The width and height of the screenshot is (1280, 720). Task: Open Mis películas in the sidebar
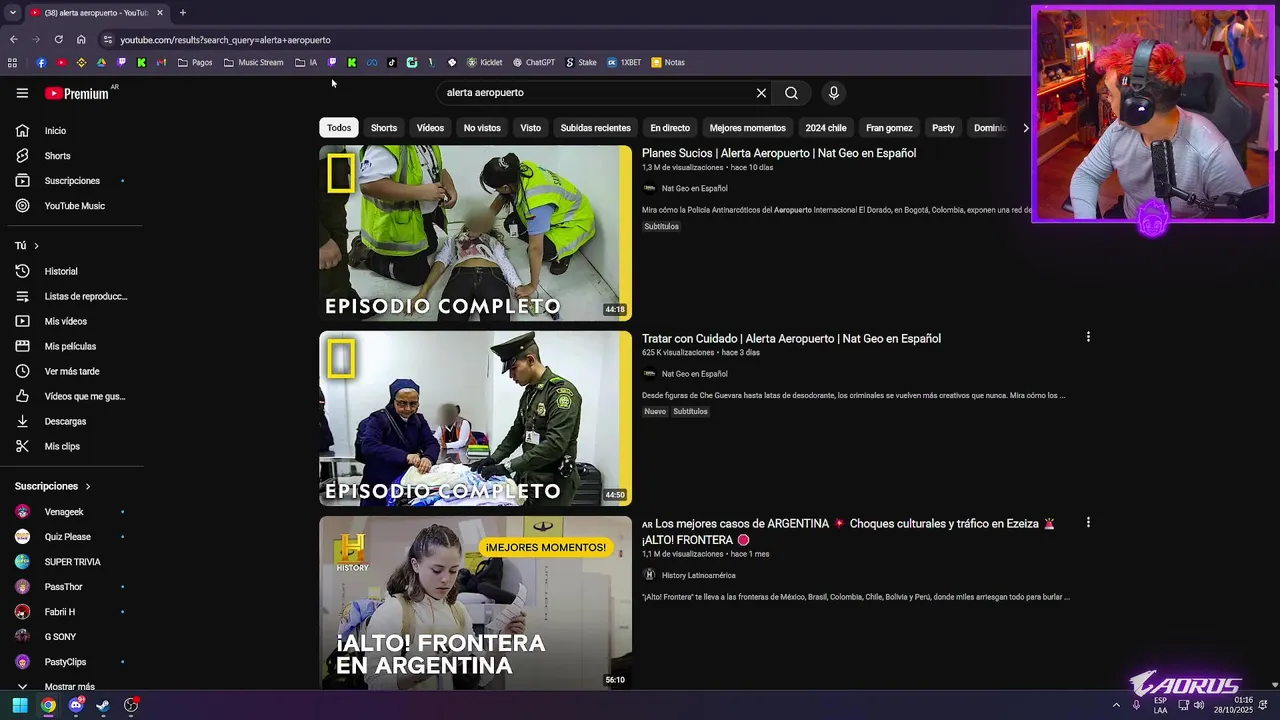click(72, 346)
